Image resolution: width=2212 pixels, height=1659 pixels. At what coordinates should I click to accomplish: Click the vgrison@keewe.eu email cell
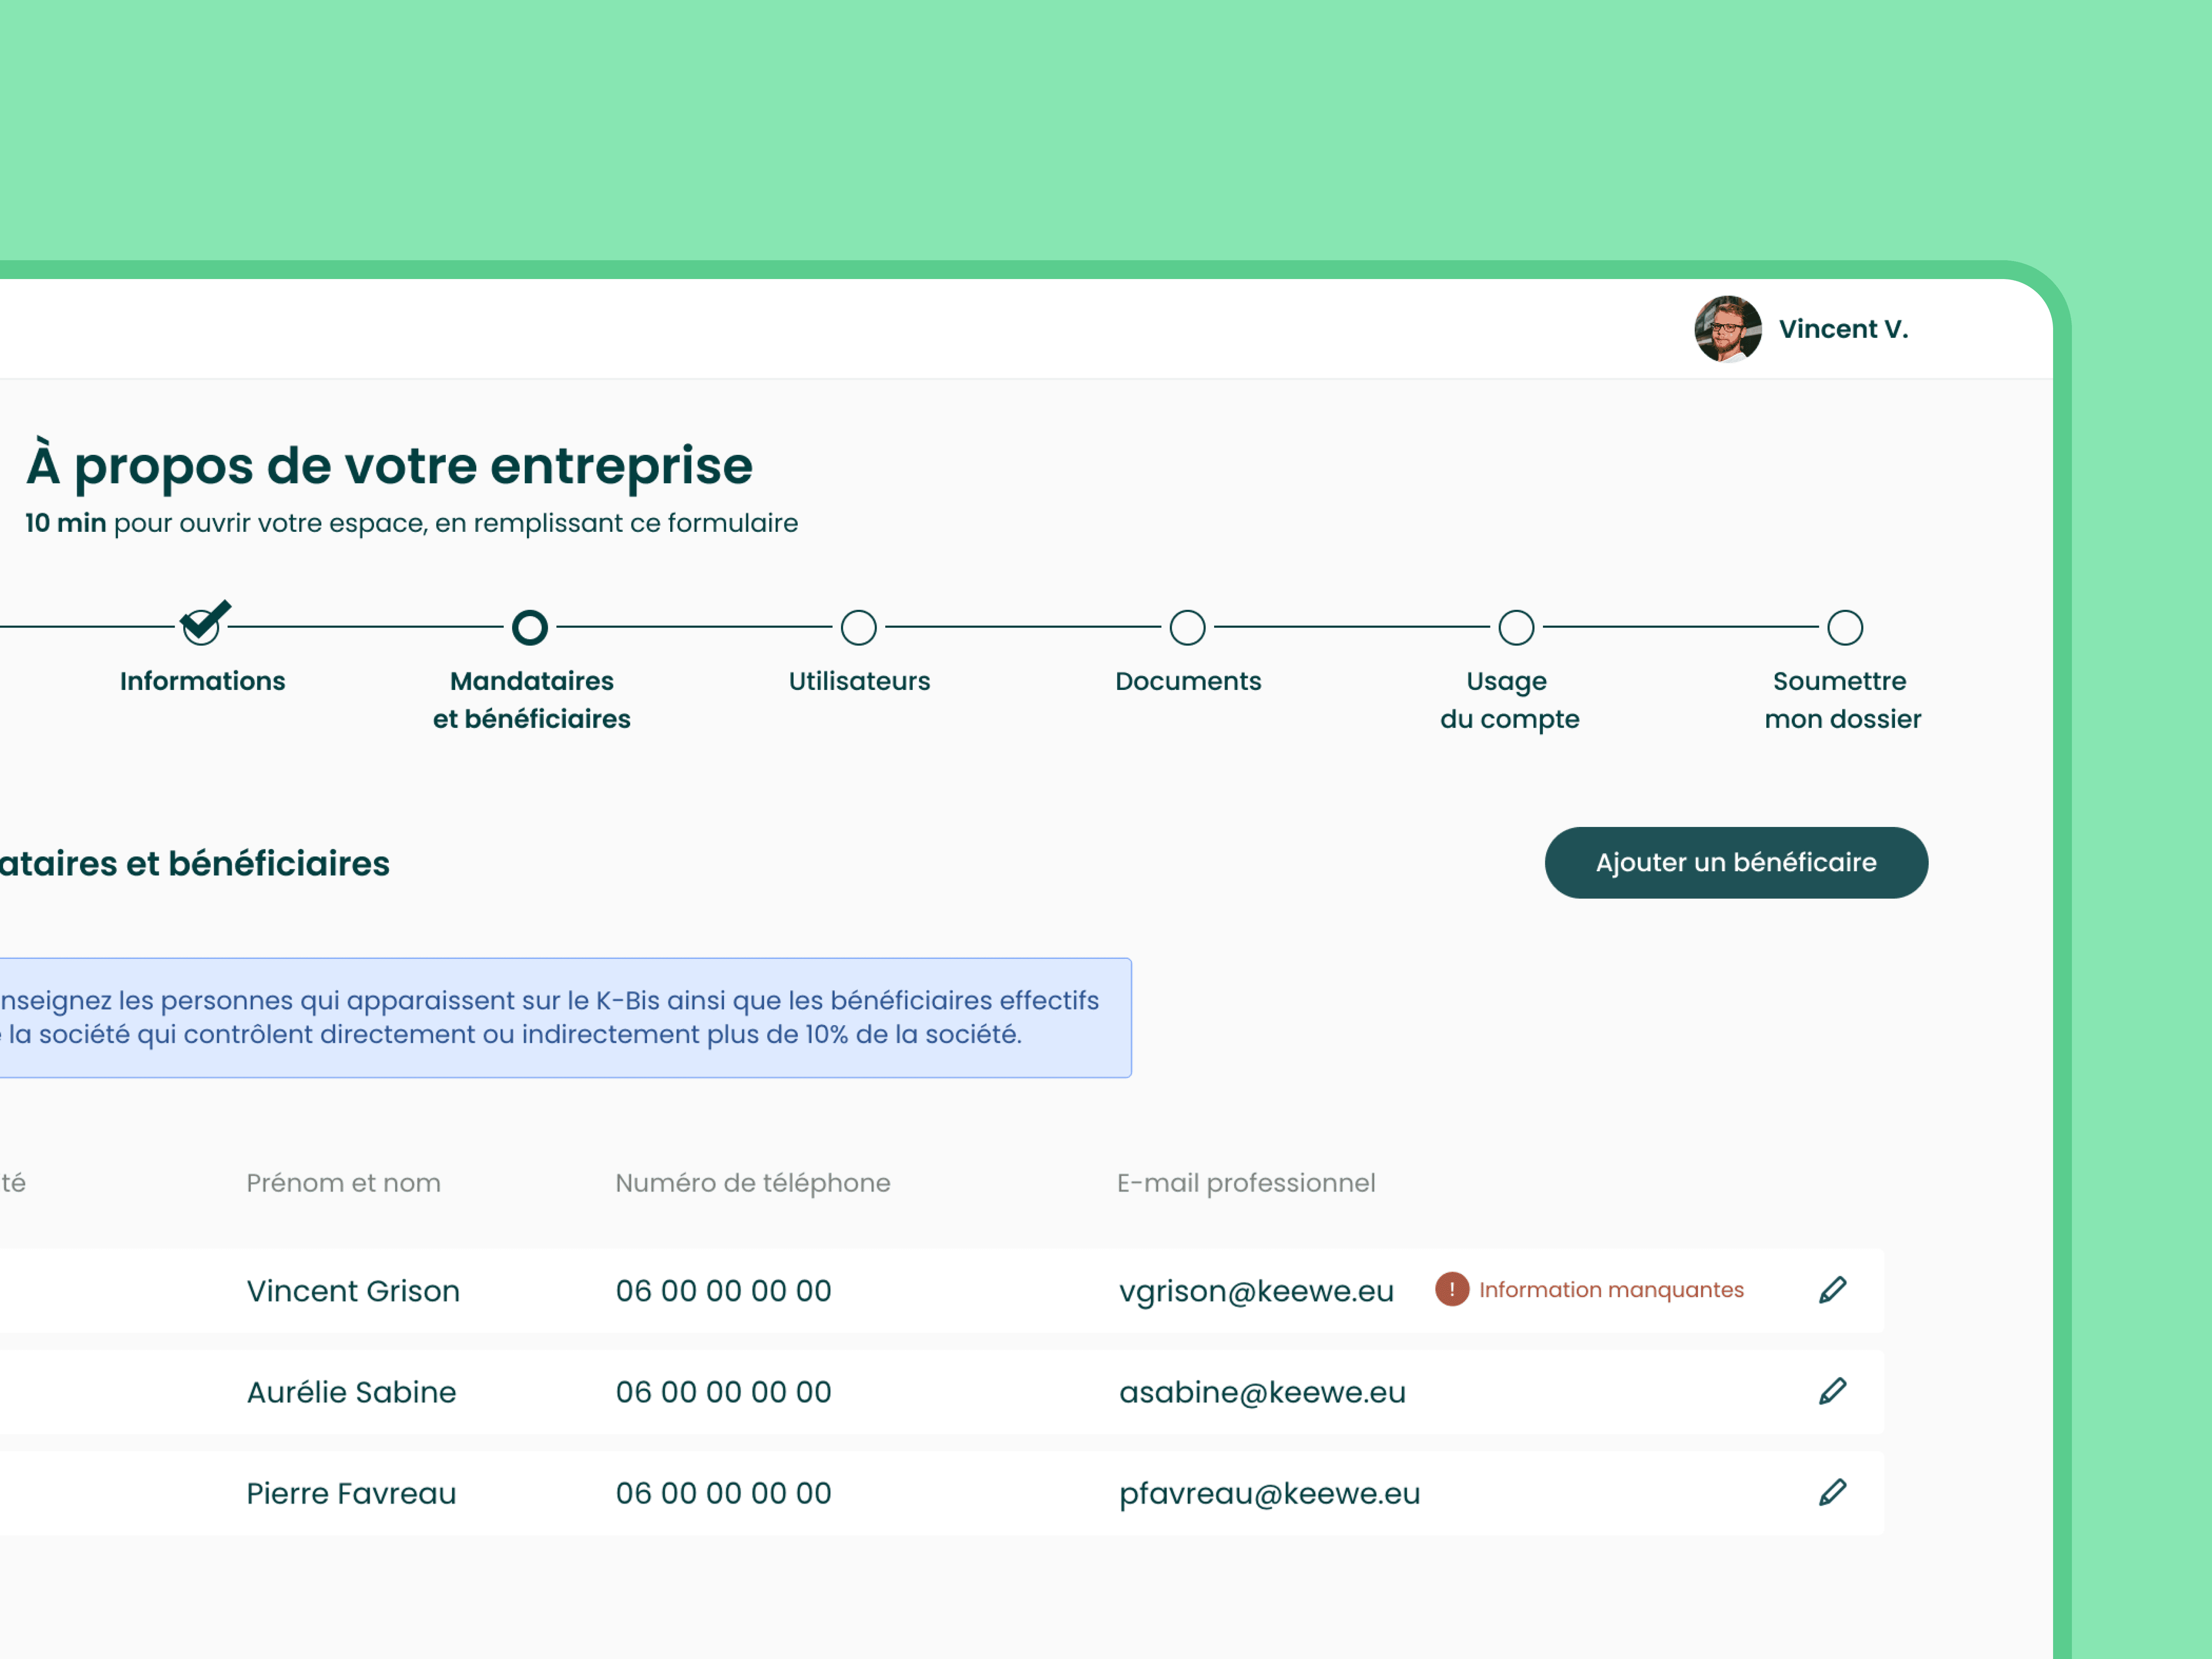click(x=1256, y=1291)
